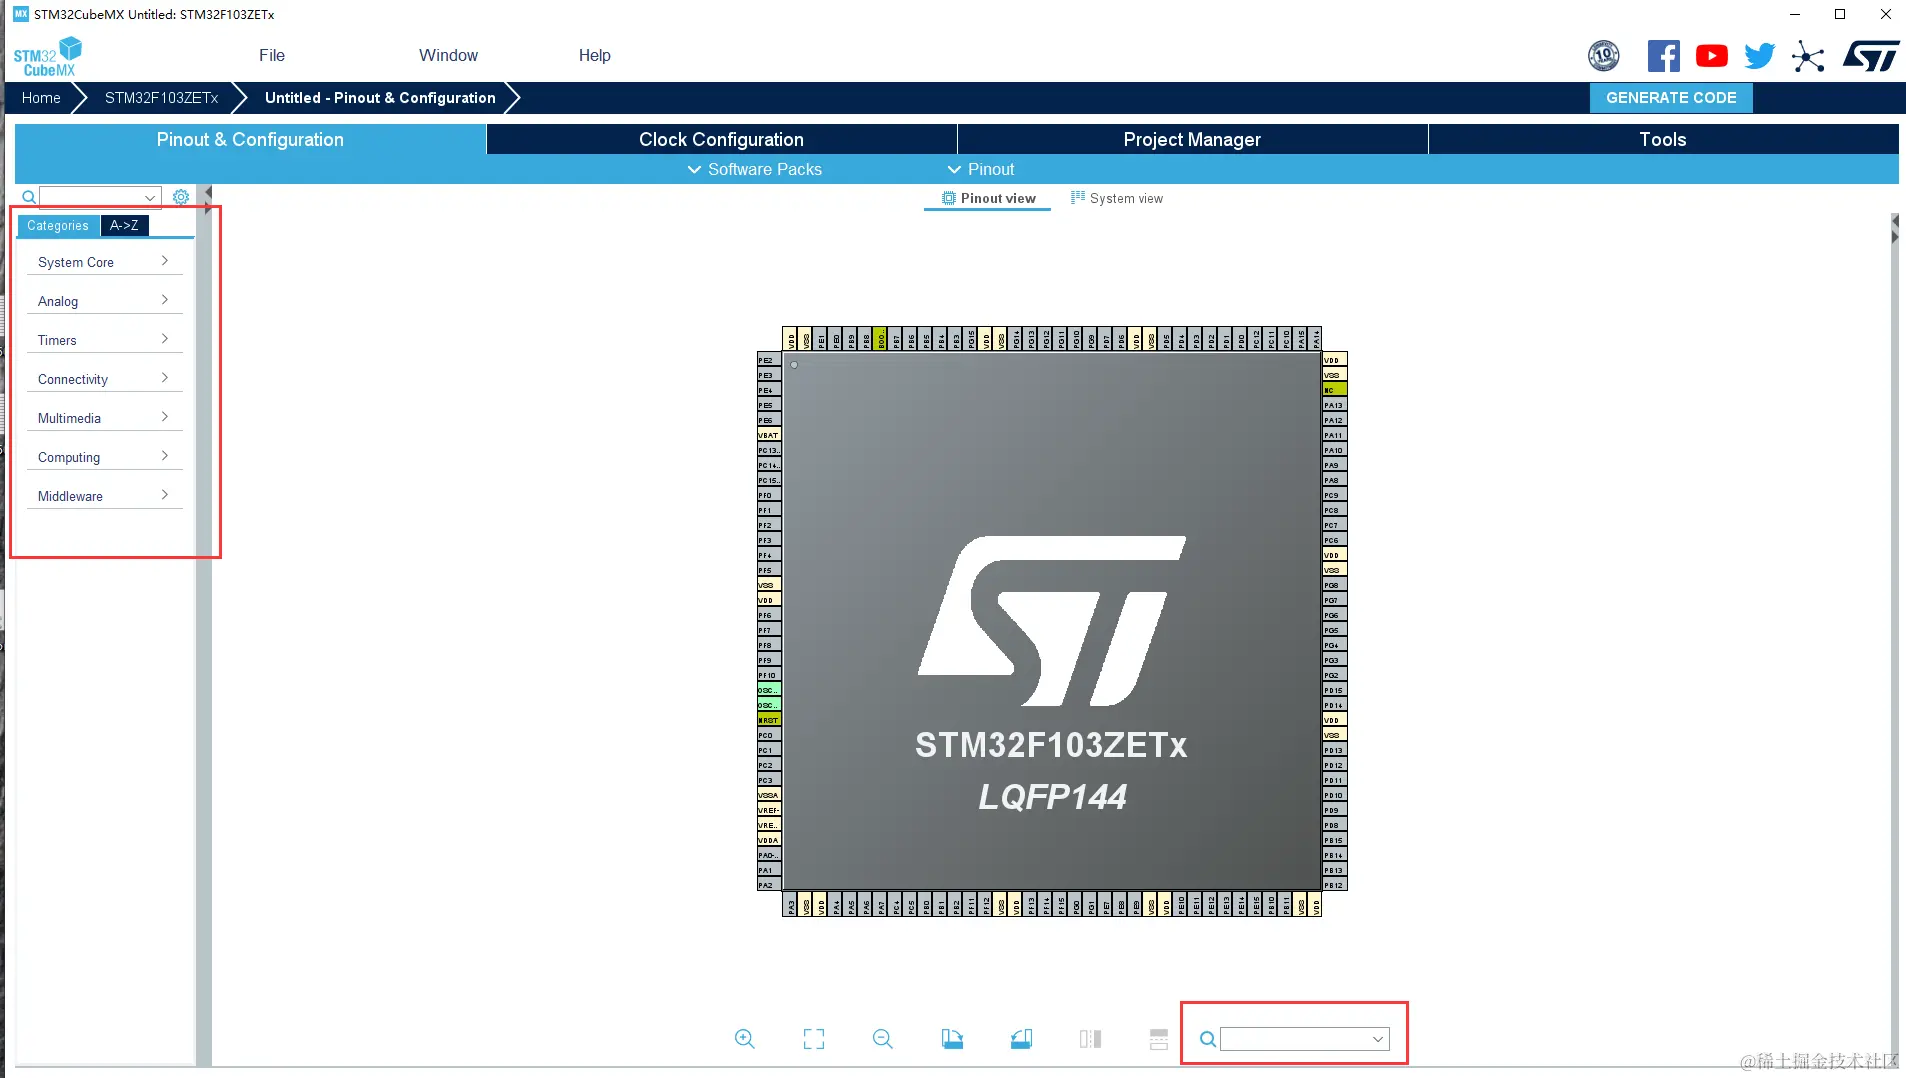Click pin PA10 on the chip
1906x1078 pixels.
pos(1335,450)
